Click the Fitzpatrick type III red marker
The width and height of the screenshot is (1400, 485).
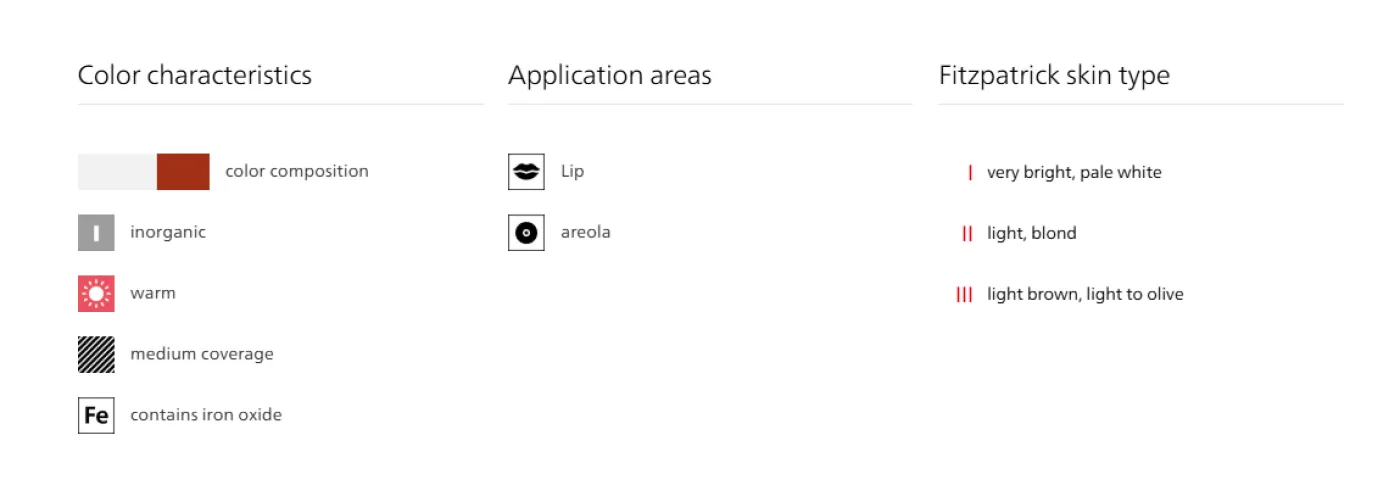coord(964,295)
